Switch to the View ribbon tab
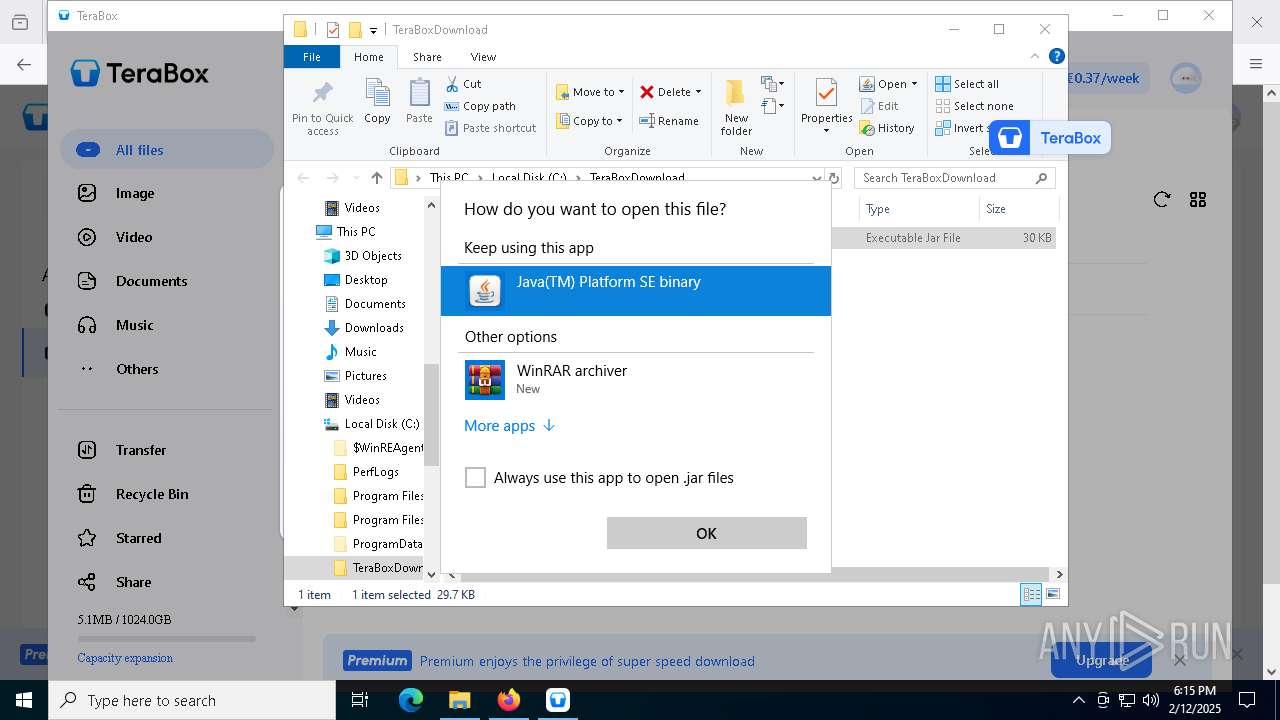Screen dimensions: 1280x720 pos(483,57)
